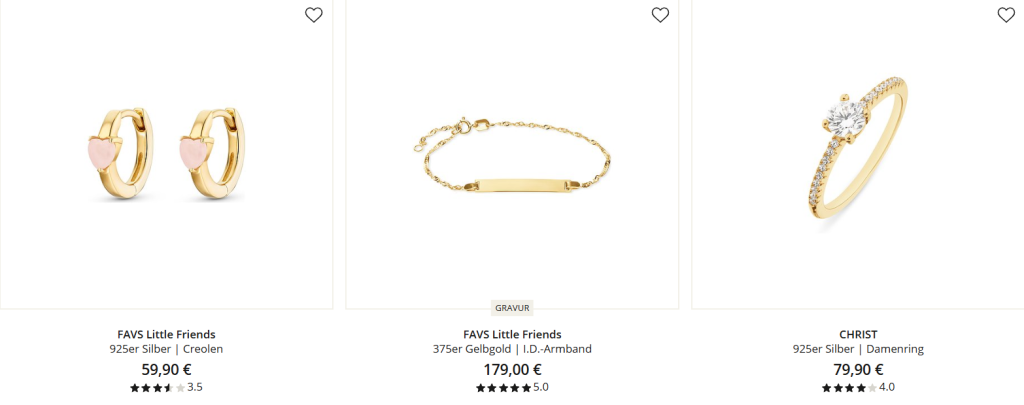This screenshot has width=1024, height=405.
Task: Open the CHRIST brand title
Action: pos(858,334)
